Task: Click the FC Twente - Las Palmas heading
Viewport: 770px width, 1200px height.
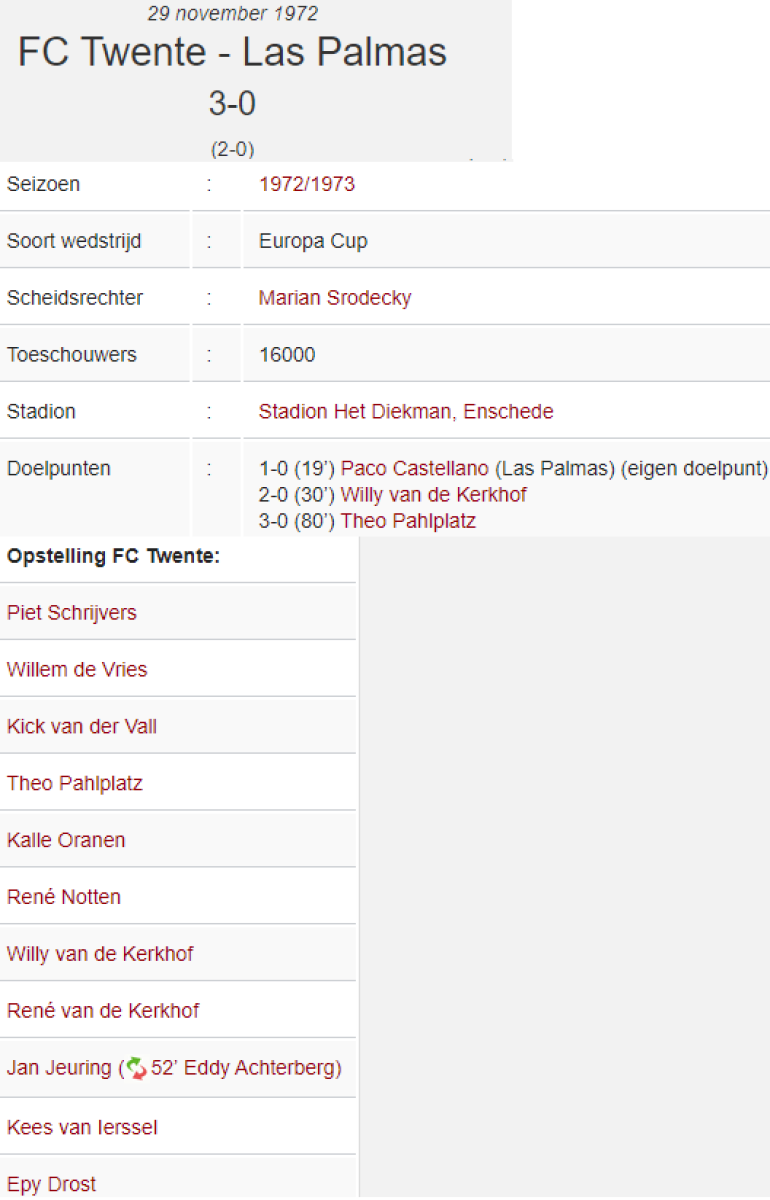Action: (232, 53)
